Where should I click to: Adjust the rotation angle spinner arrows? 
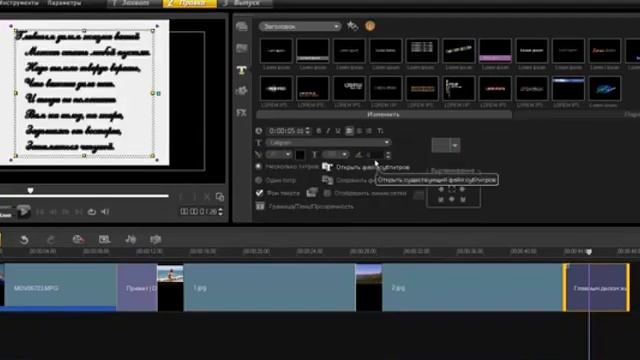[x=388, y=155]
